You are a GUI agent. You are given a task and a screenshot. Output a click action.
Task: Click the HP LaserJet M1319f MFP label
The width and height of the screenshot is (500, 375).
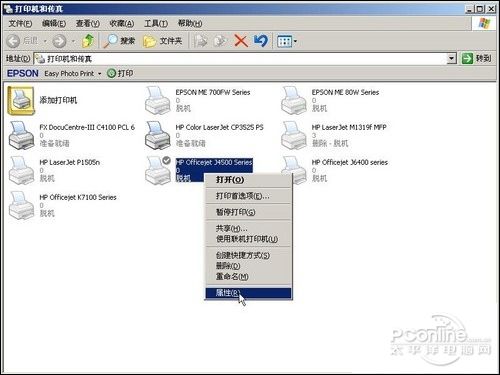point(349,127)
